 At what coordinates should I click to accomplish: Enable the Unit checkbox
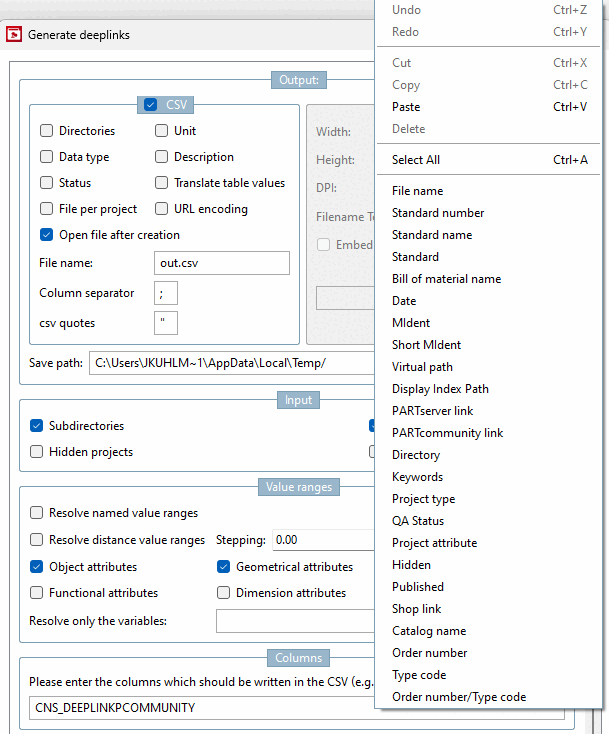161,131
